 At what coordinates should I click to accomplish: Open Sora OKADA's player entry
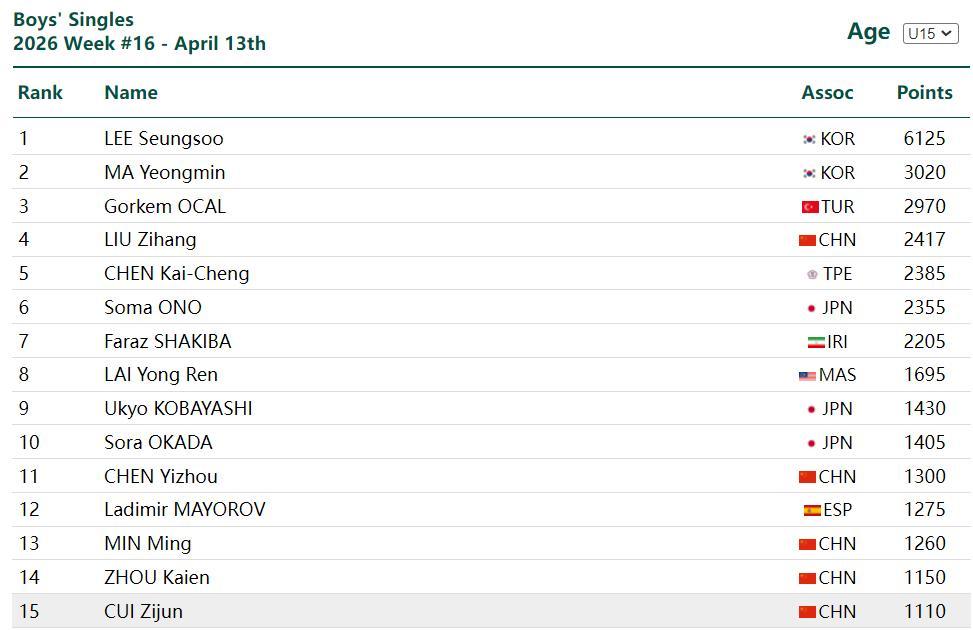tap(158, 443)
